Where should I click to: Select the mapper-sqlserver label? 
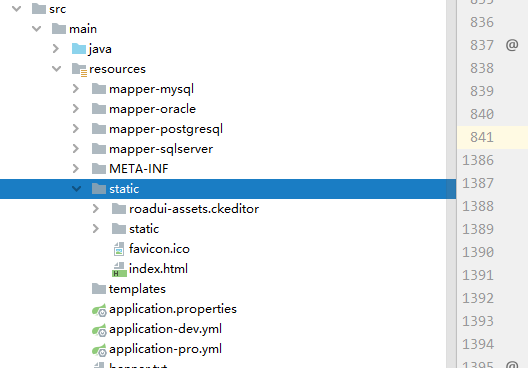coord(161,149)
